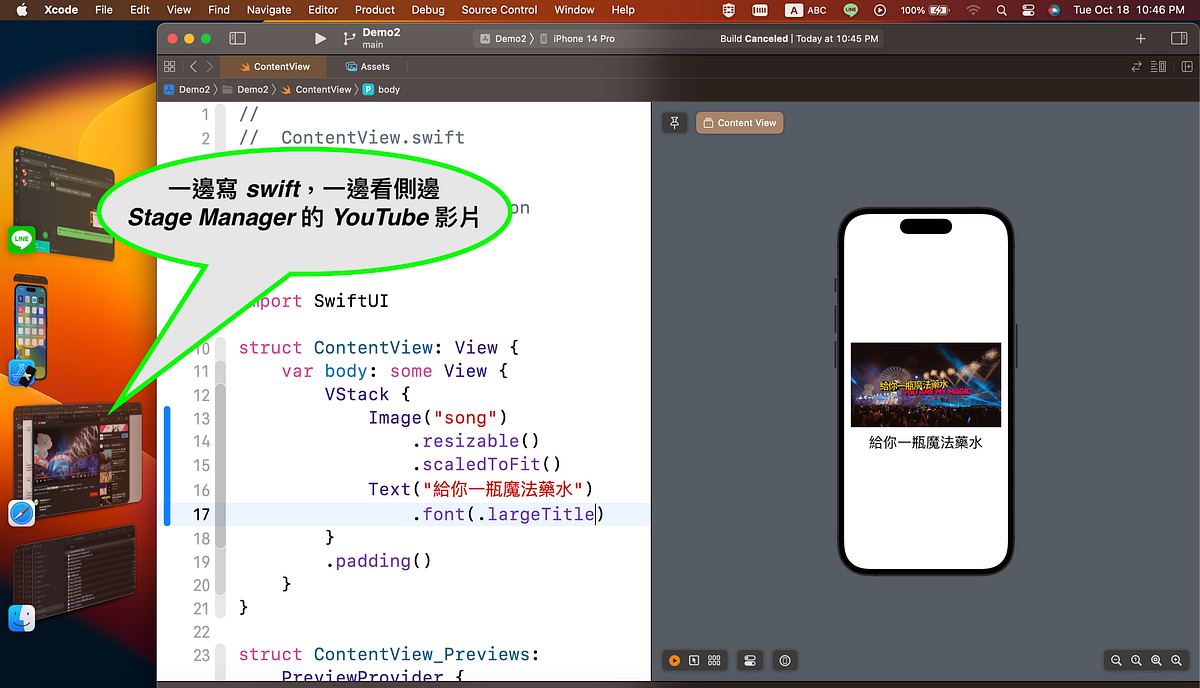Zoom in on the canvas preview

tap(1176, 660)
